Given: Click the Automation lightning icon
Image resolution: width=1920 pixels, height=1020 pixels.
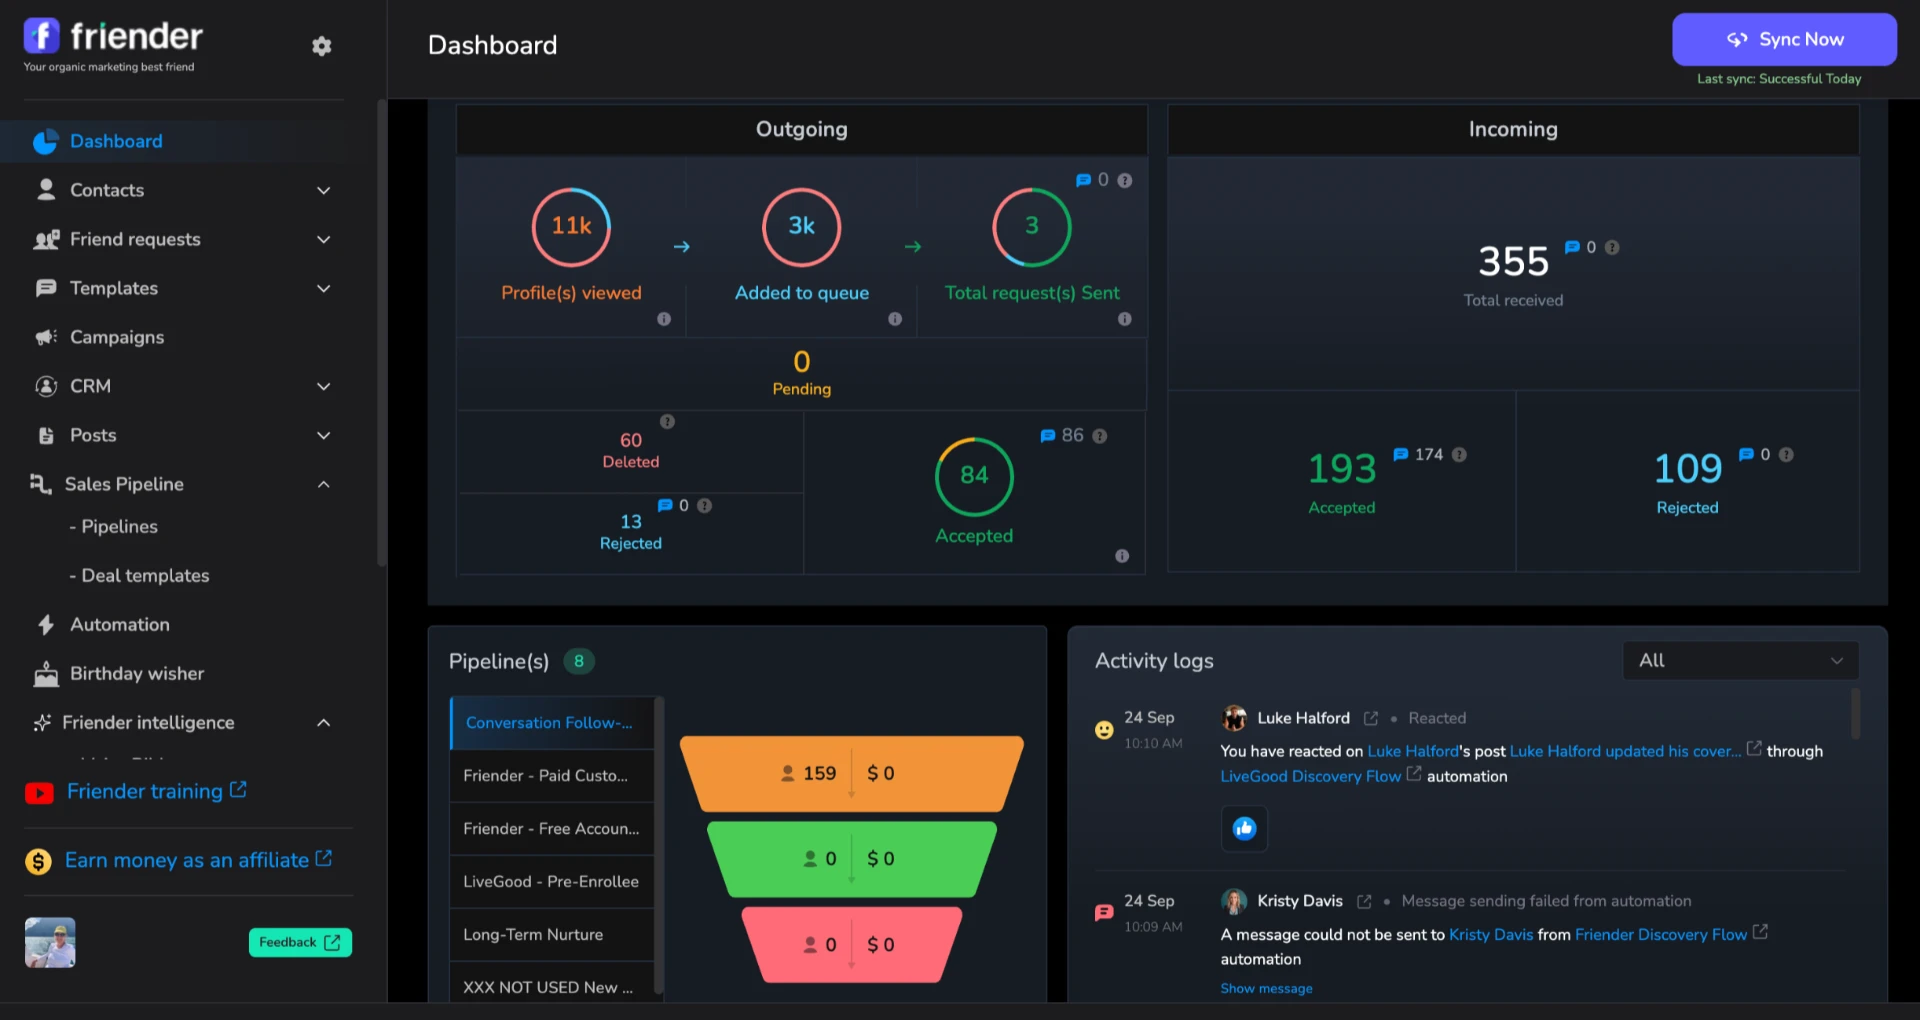Looking at the screenshot, I should (x=46, y=625).
